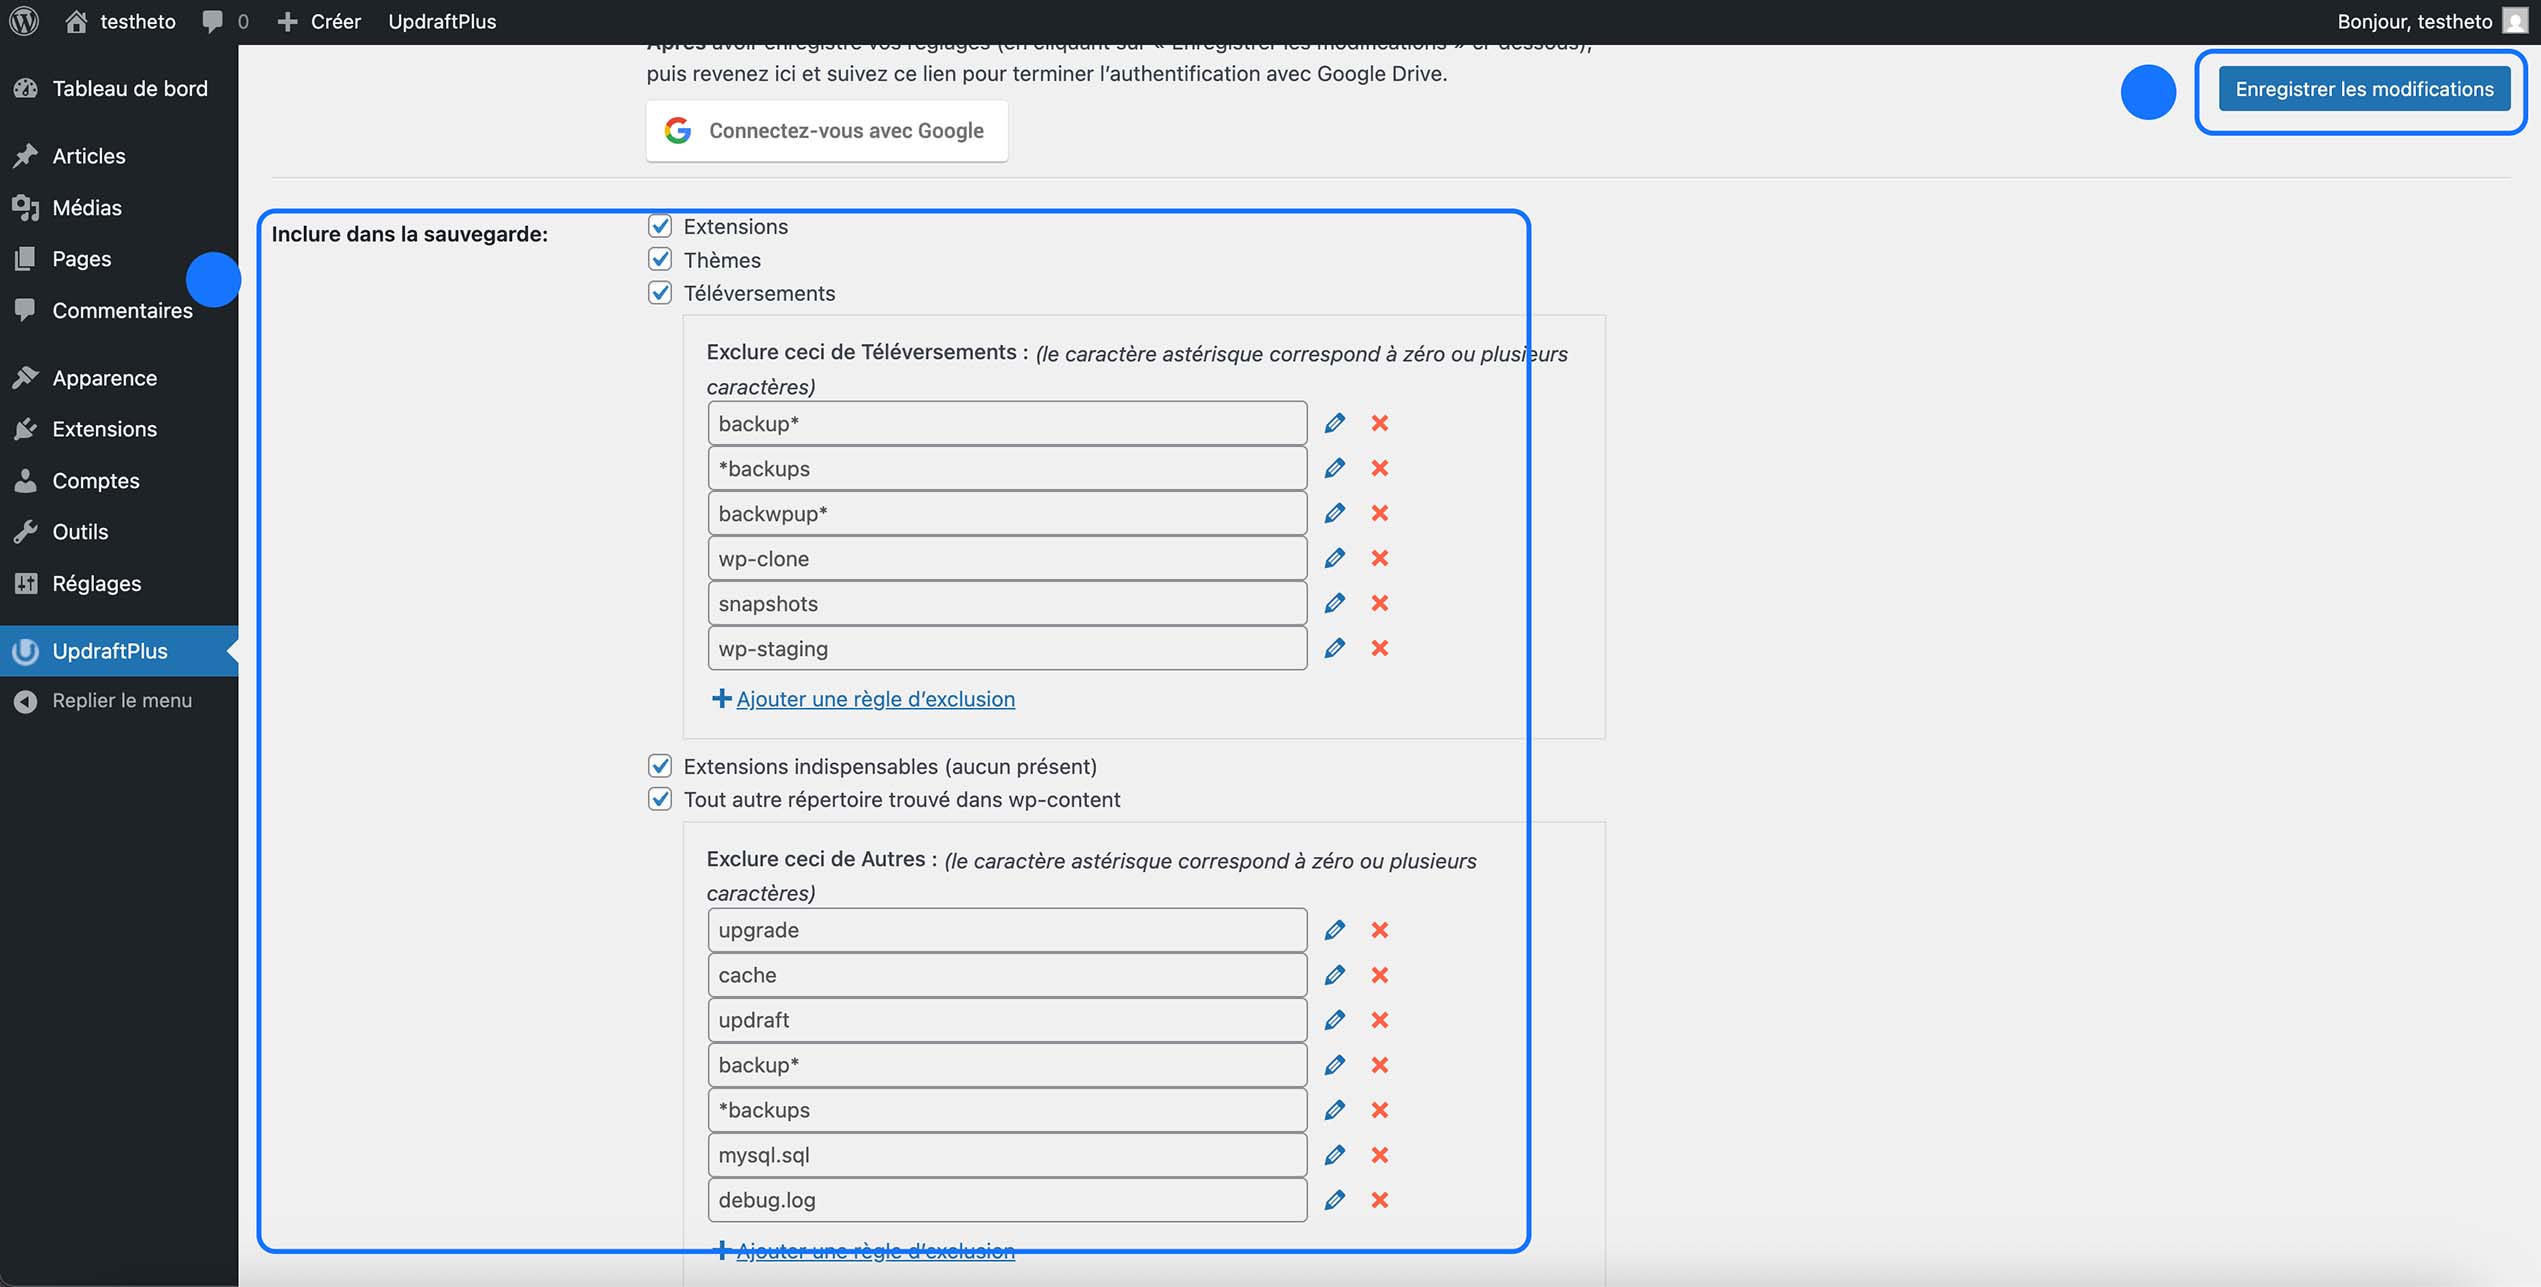Edit the mysql.sql rule with the pencil icon

1334,1154
